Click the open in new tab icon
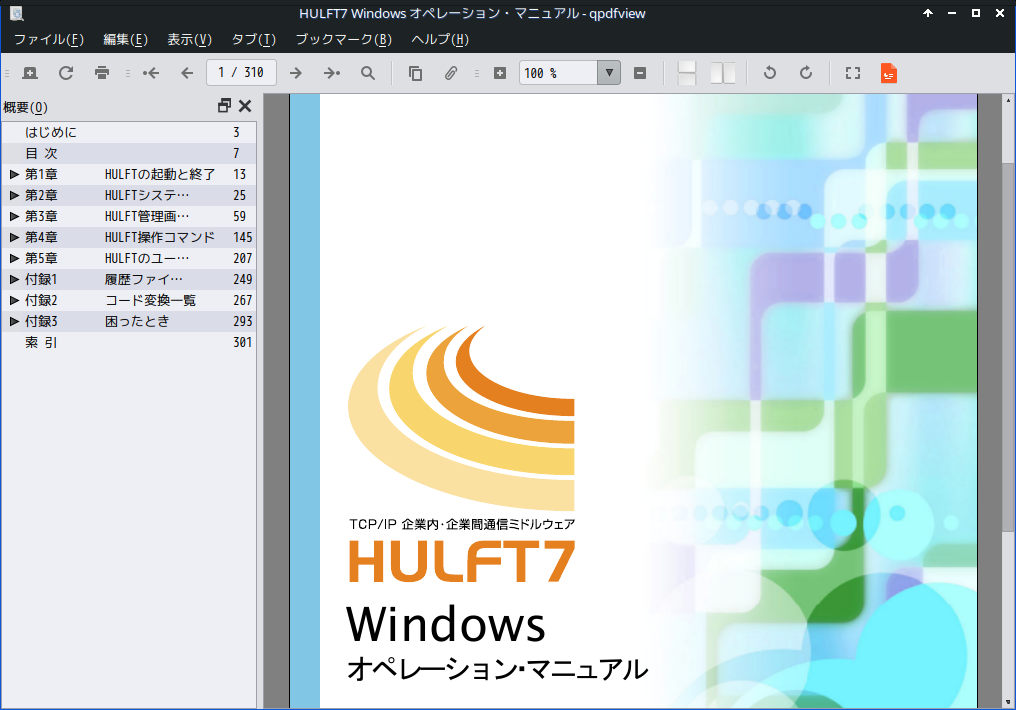Image resolution: width=1016 pixels, height=710 pixels. pos(30,73)
